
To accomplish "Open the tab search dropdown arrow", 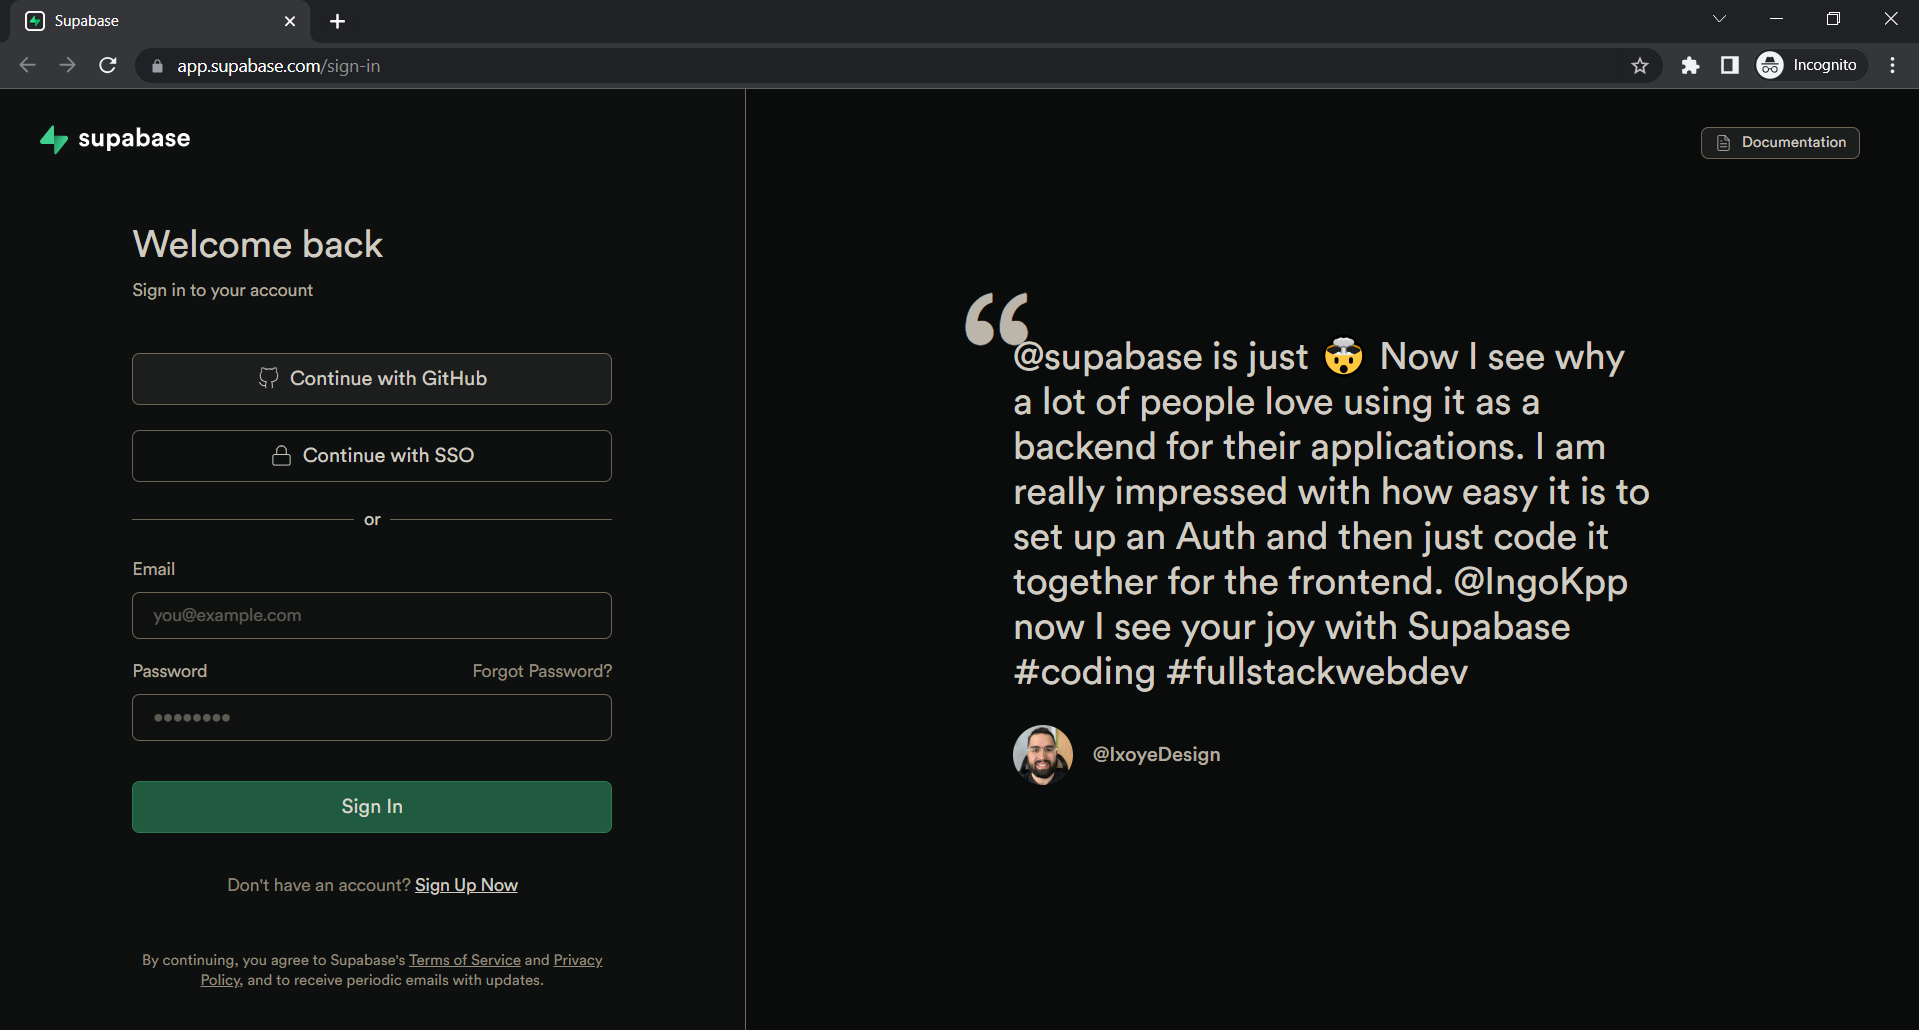I will click(1719, 19).
